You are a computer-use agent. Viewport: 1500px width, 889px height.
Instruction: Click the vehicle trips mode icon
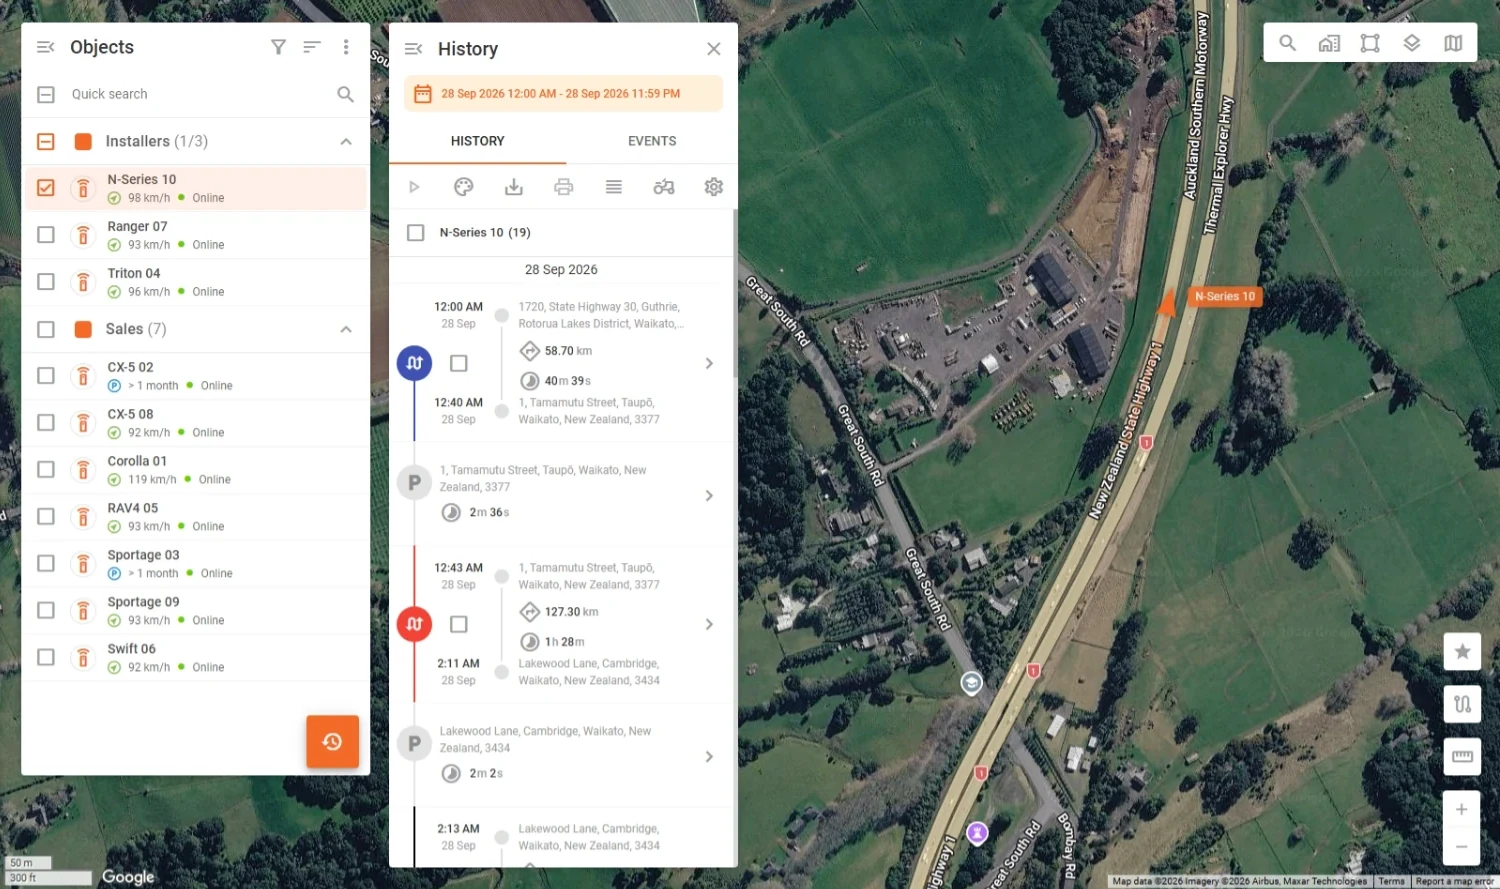[664, 187]
